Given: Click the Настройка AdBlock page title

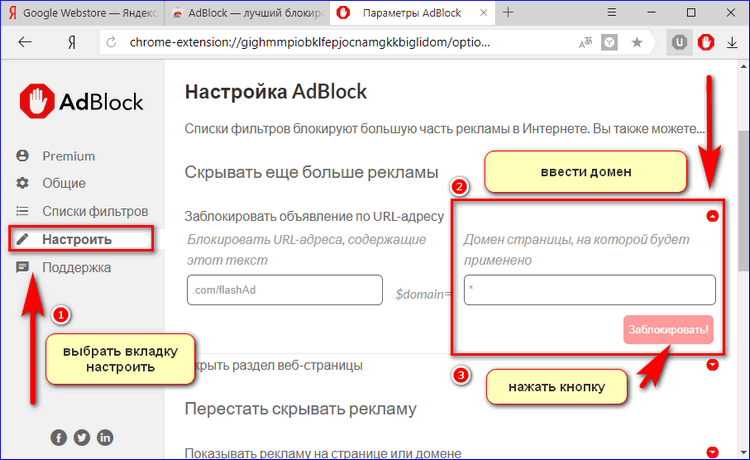Looking at the screenshot, I should (276, 91).
